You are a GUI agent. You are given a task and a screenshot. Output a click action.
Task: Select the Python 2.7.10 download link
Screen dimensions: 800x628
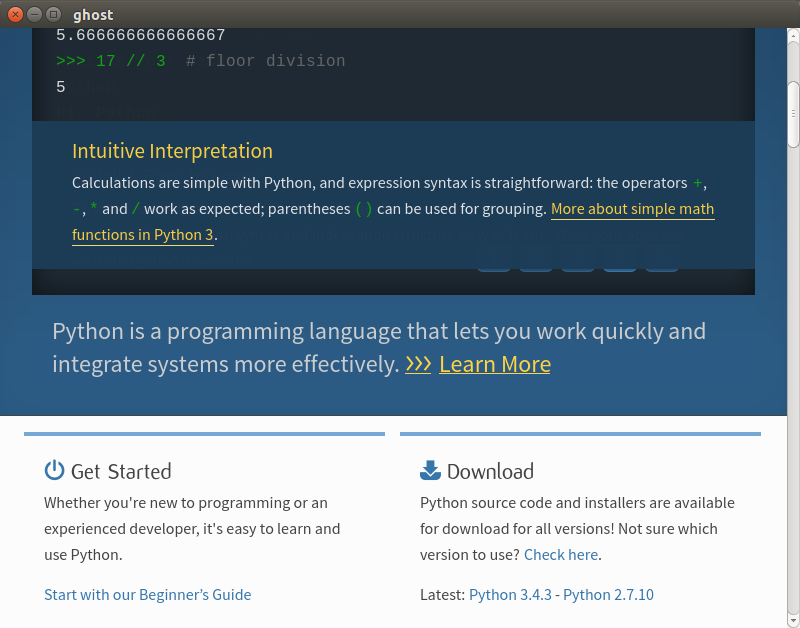pyautogui.click(x=608, y=594)
